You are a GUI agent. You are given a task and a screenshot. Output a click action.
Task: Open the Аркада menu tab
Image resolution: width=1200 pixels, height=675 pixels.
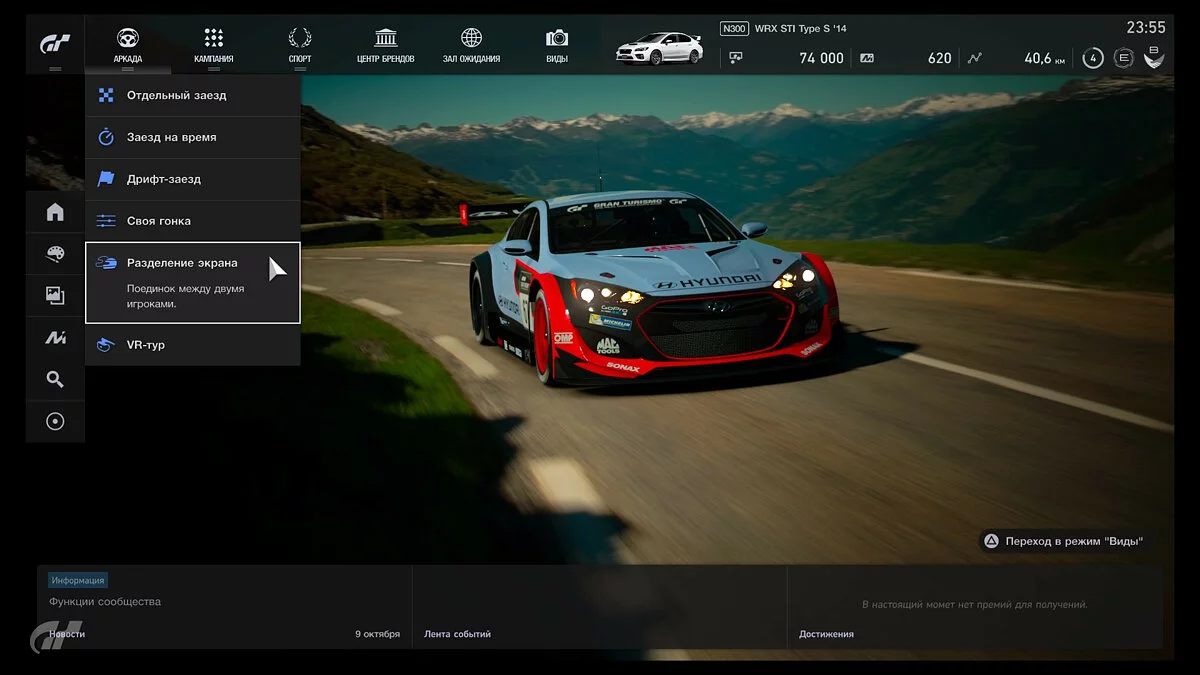(128, 46)
